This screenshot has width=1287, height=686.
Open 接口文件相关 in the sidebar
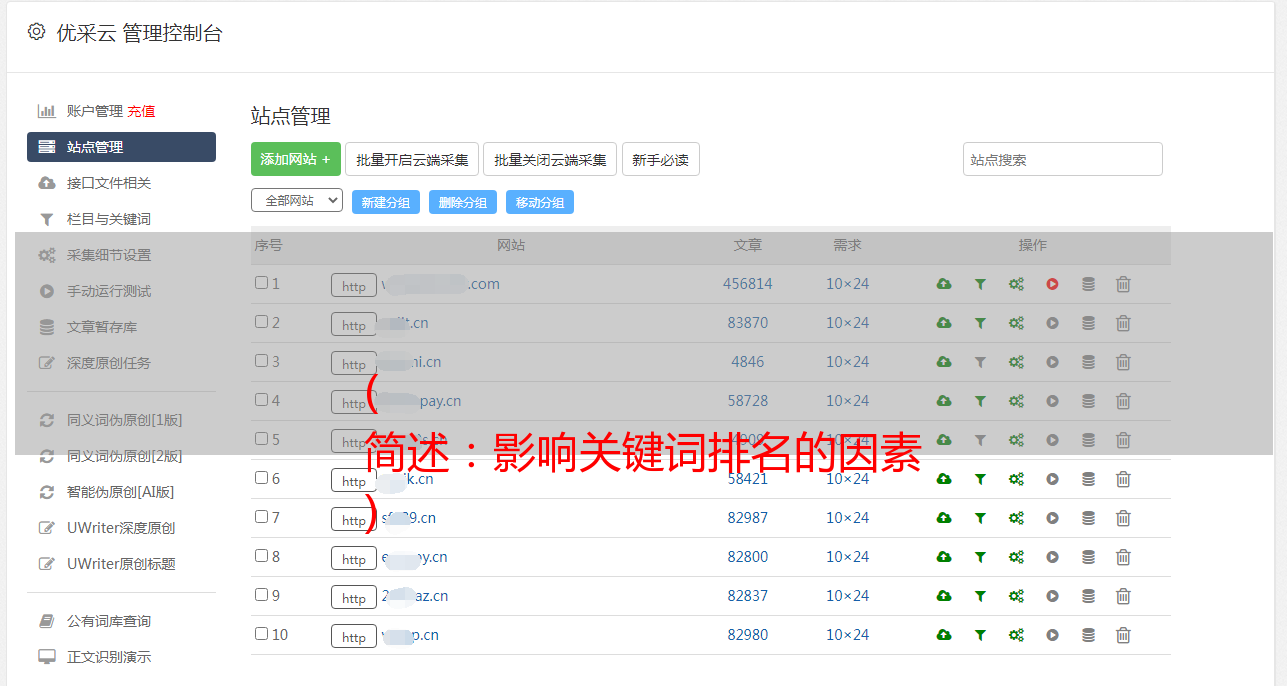[x=108, y=183]
